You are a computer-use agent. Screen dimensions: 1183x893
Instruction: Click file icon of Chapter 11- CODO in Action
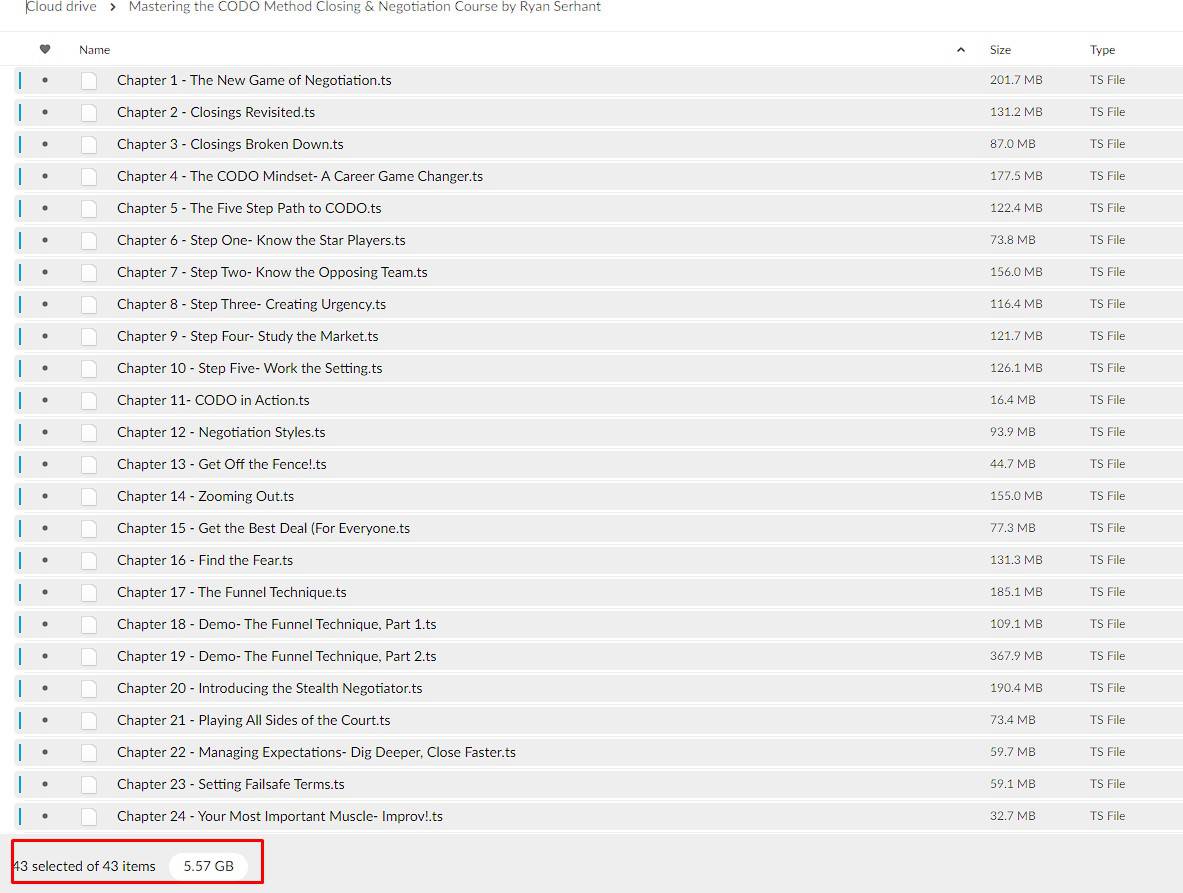tap(89, 401)
